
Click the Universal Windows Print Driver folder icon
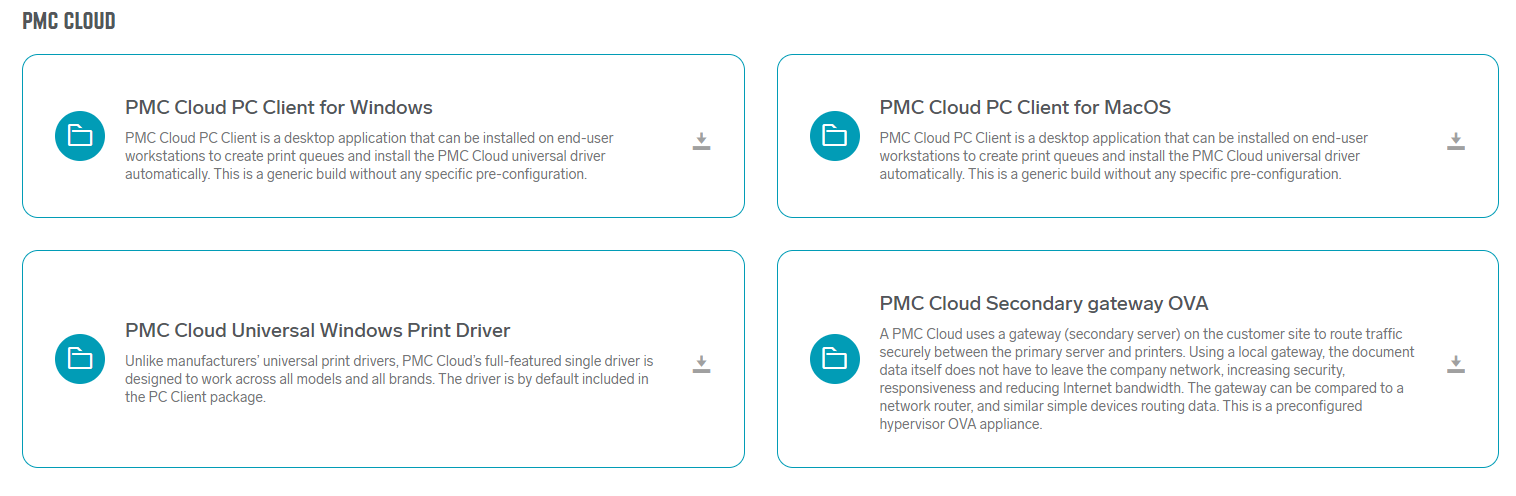80,359
